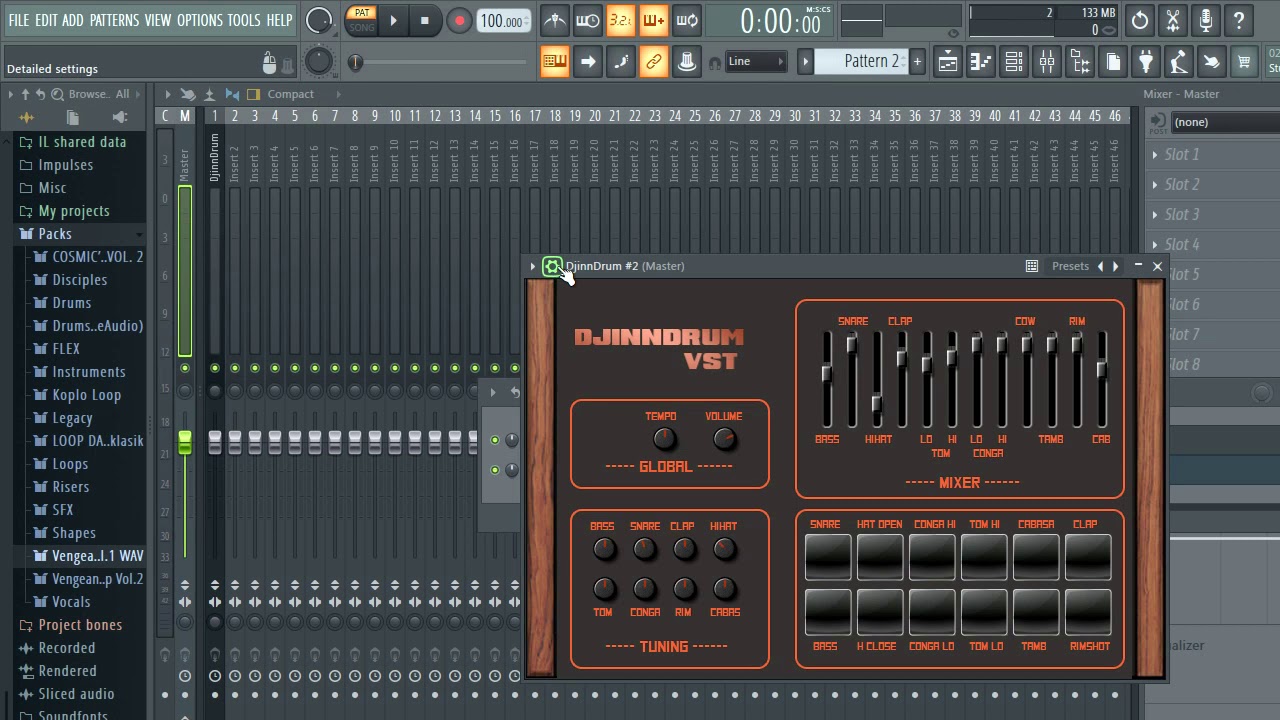Toggle the metronome icon
The height and width of the screenshot is (720, 1280).
(x=554, y=20)
